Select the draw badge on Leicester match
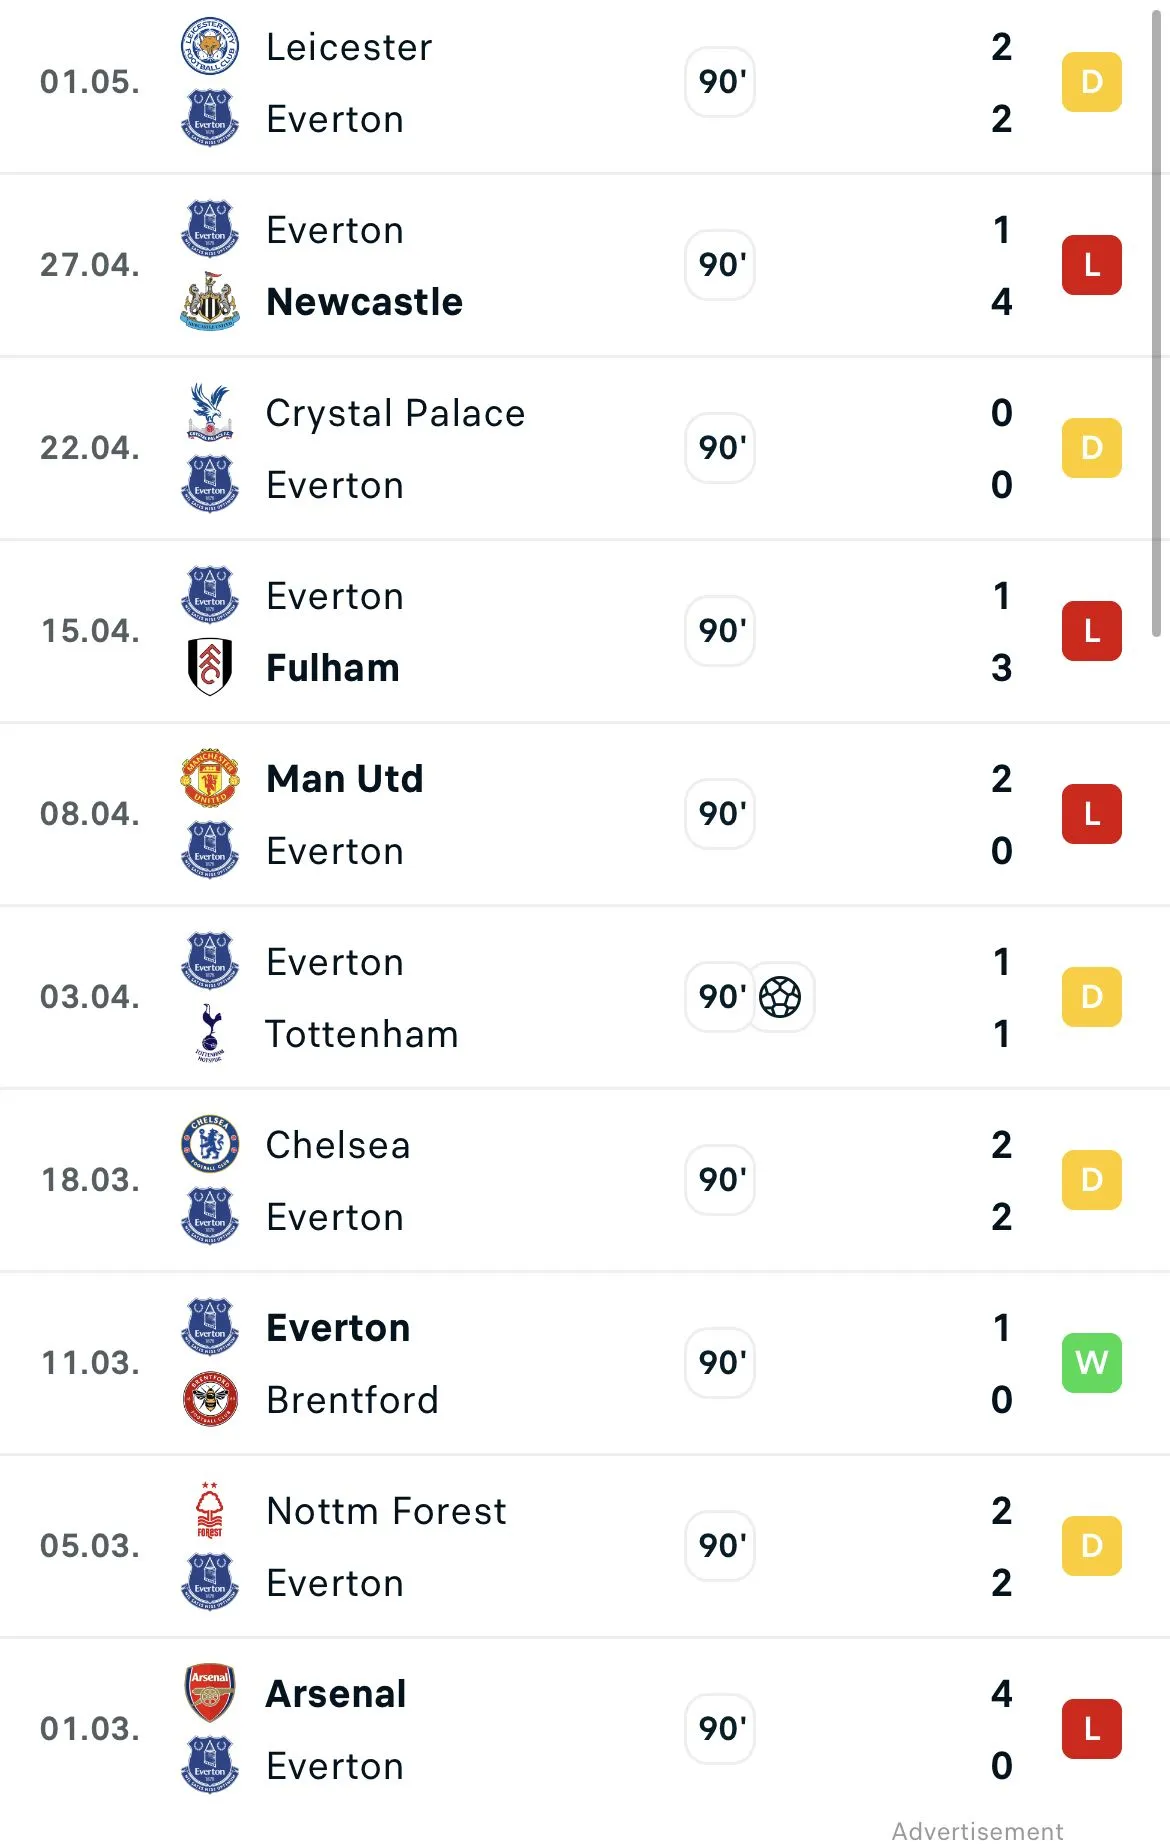This screenshot has width=1170, height=1844. point(1092,82)
